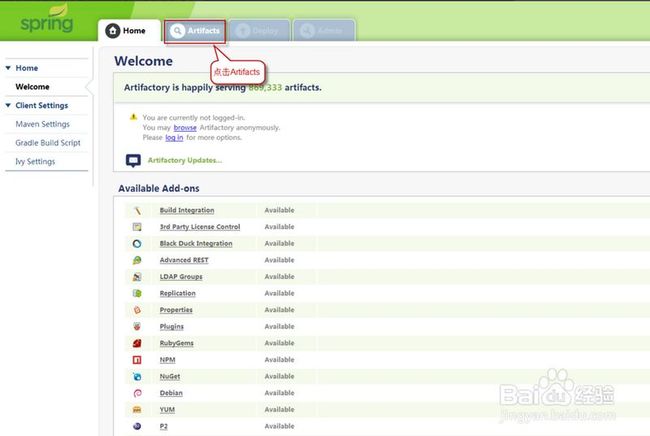Select Welcome in the sidebar
This screenshot has width=650, height=436.
click(x=32, y=87)
